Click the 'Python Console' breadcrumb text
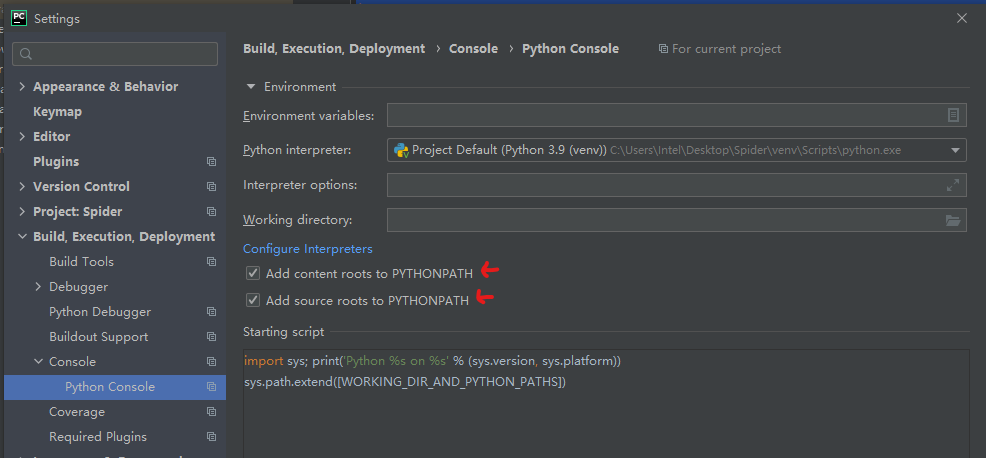This screenshot has height=458, width=986. (x=570, y=48)
